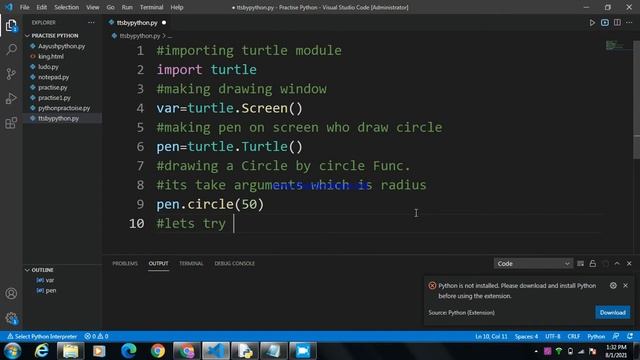This screenshot has width=640, height=360.
Task: Open editor More Actions ellipsis
Action: click(629, 23)
